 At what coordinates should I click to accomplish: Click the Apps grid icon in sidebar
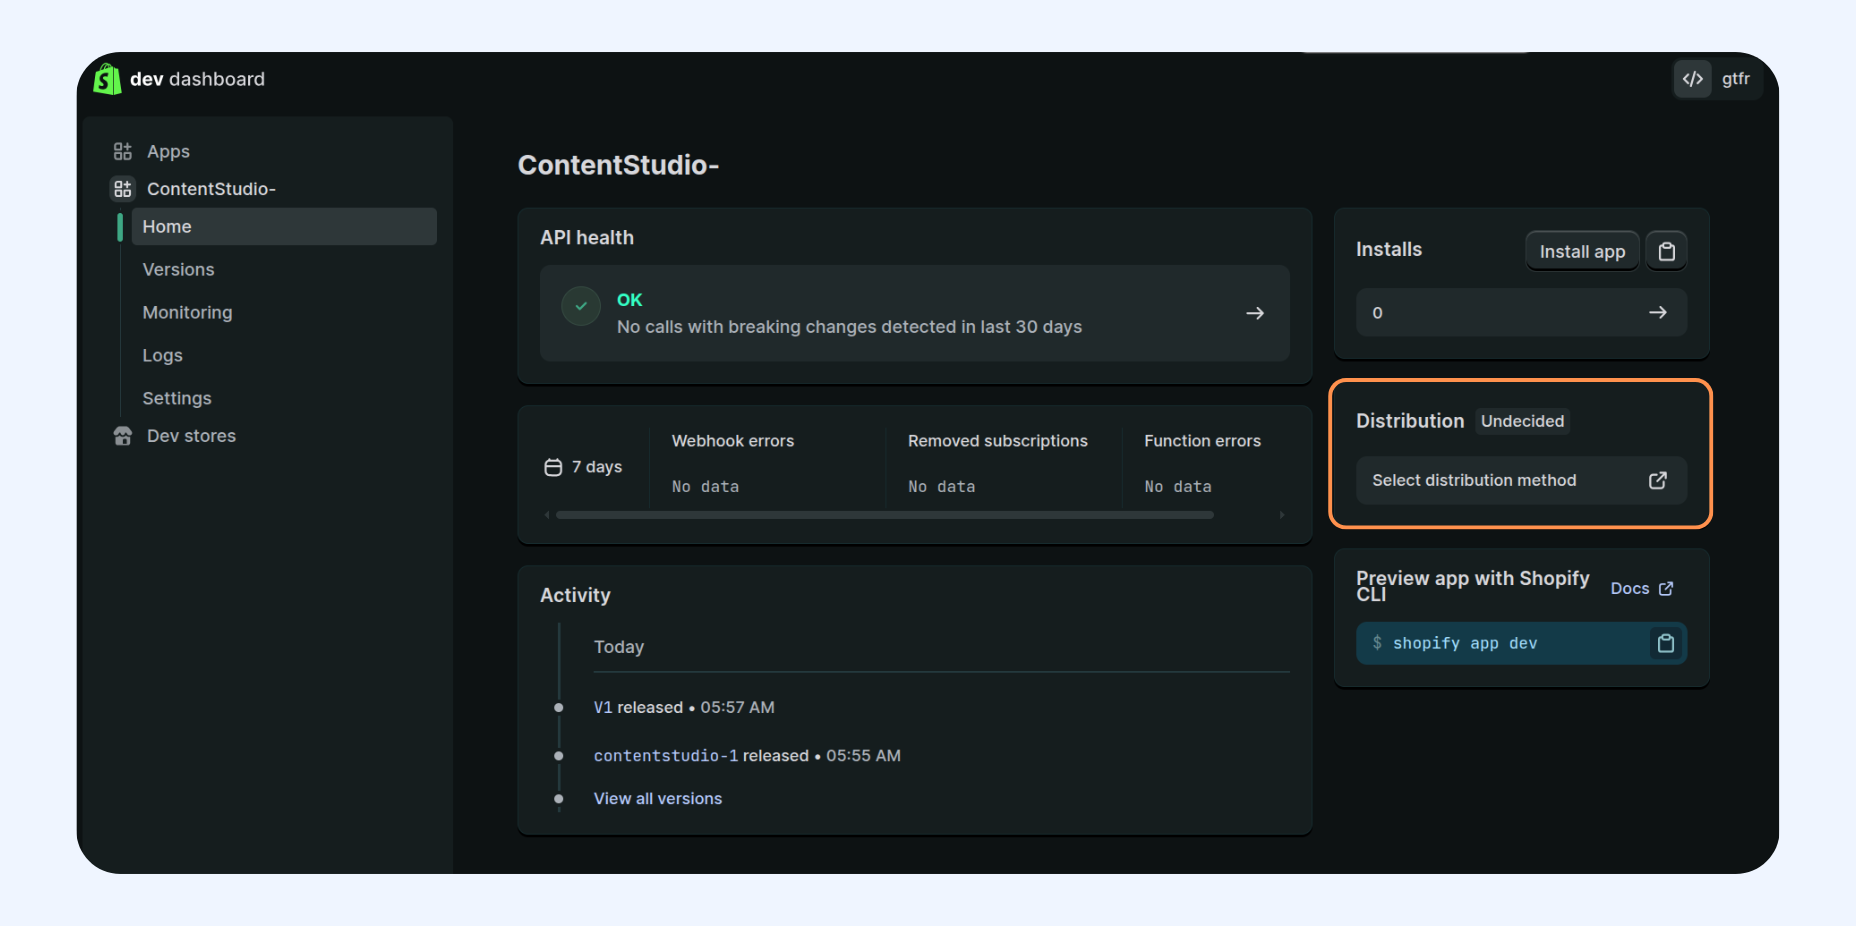(123, 152)
